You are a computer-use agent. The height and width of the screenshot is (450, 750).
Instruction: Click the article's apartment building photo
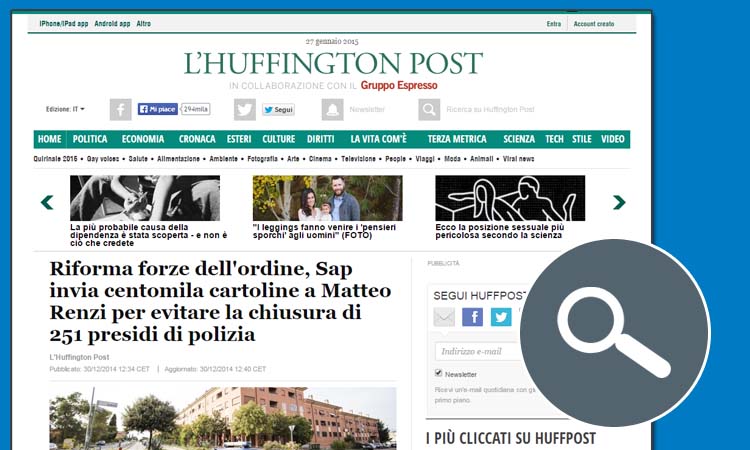point(223,418)
